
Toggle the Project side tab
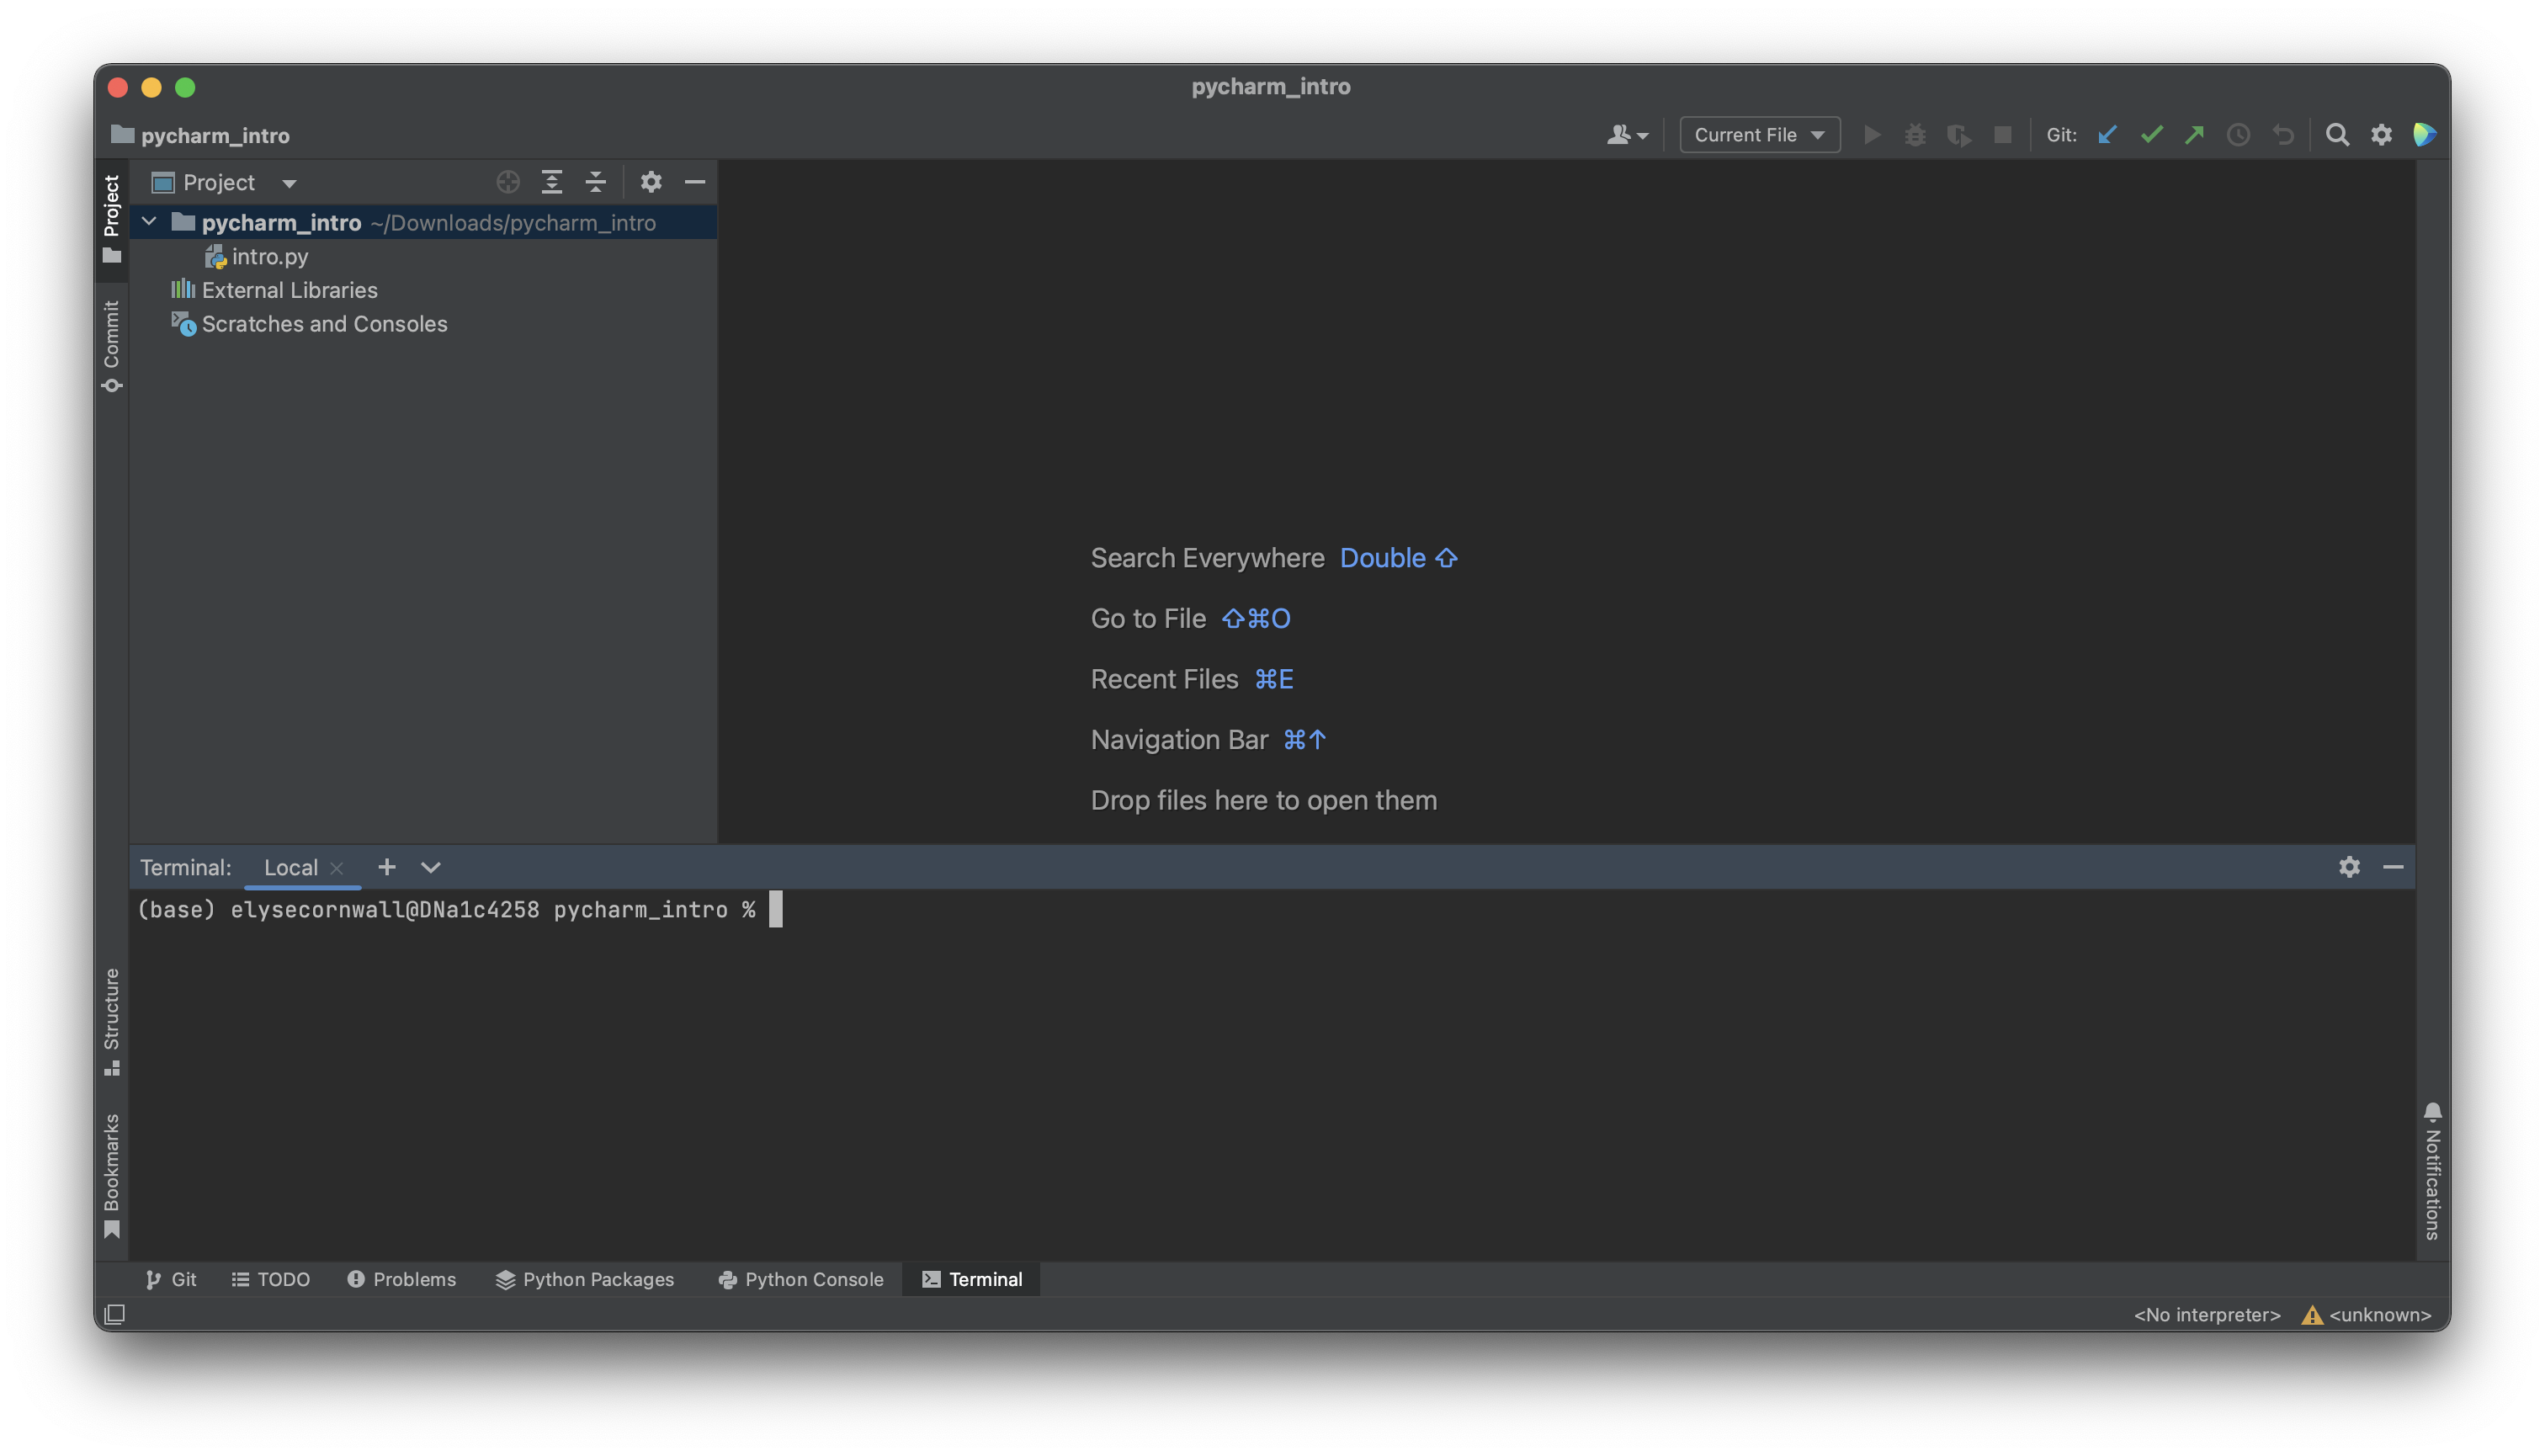[x=112, y=218]
